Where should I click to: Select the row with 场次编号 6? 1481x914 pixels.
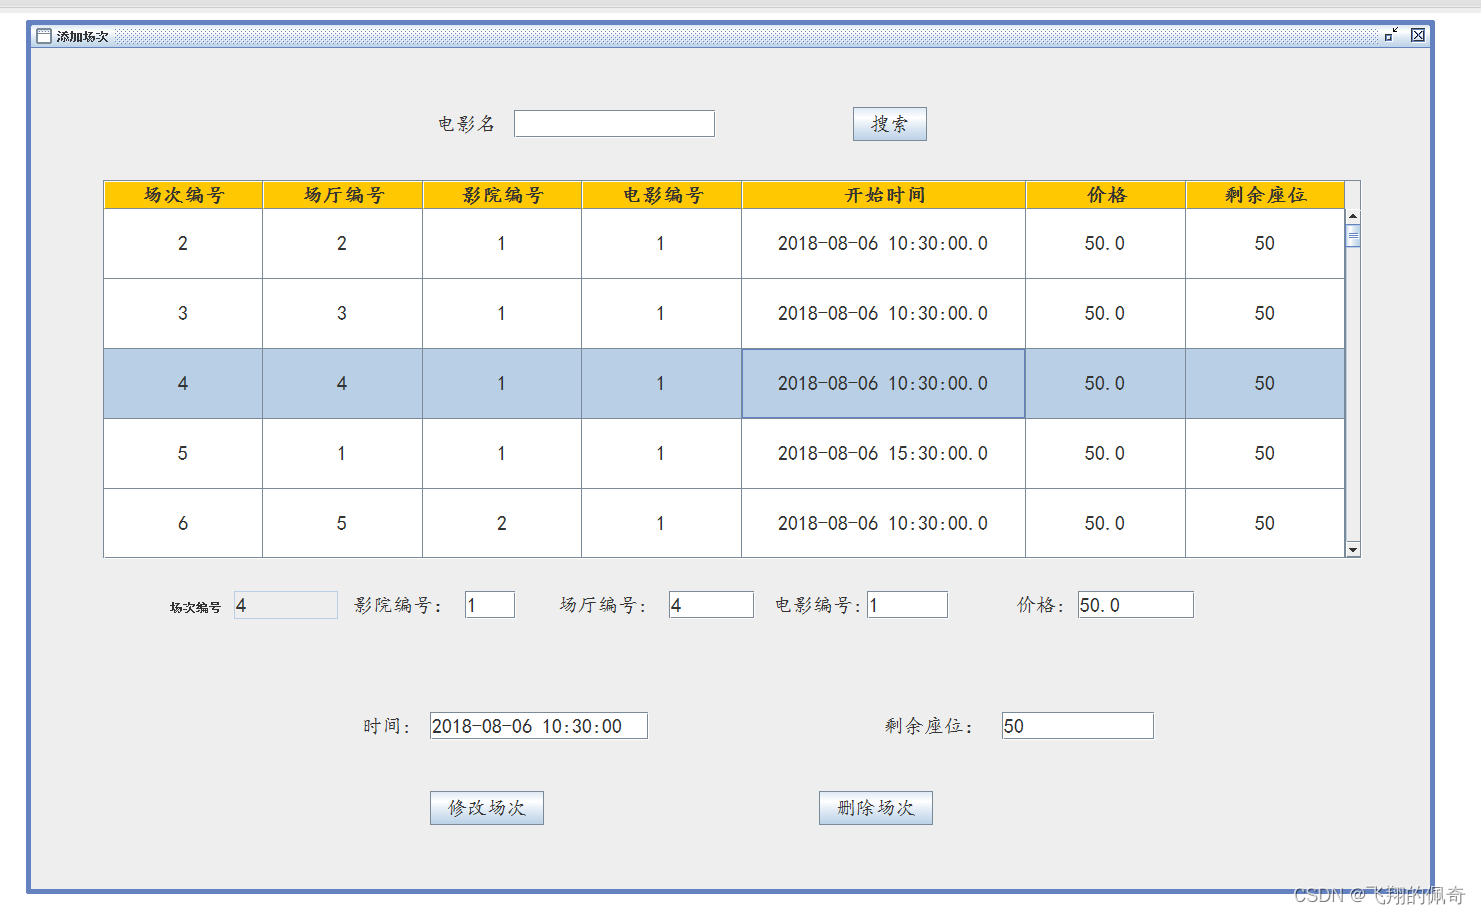click(x=724, y=523)
